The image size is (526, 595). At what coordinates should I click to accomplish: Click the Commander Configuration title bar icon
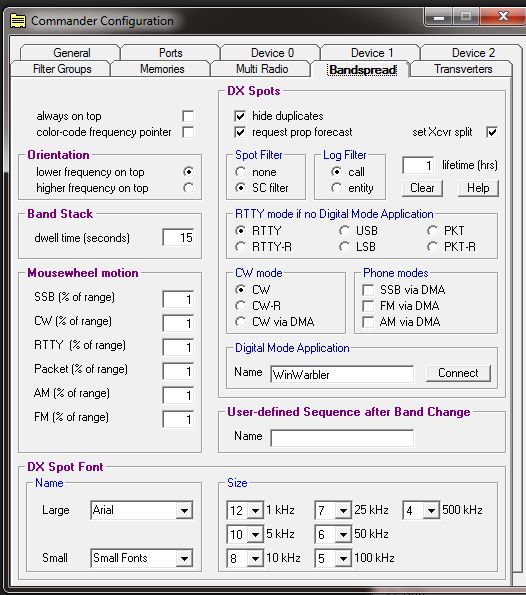(x=17, y=21)
